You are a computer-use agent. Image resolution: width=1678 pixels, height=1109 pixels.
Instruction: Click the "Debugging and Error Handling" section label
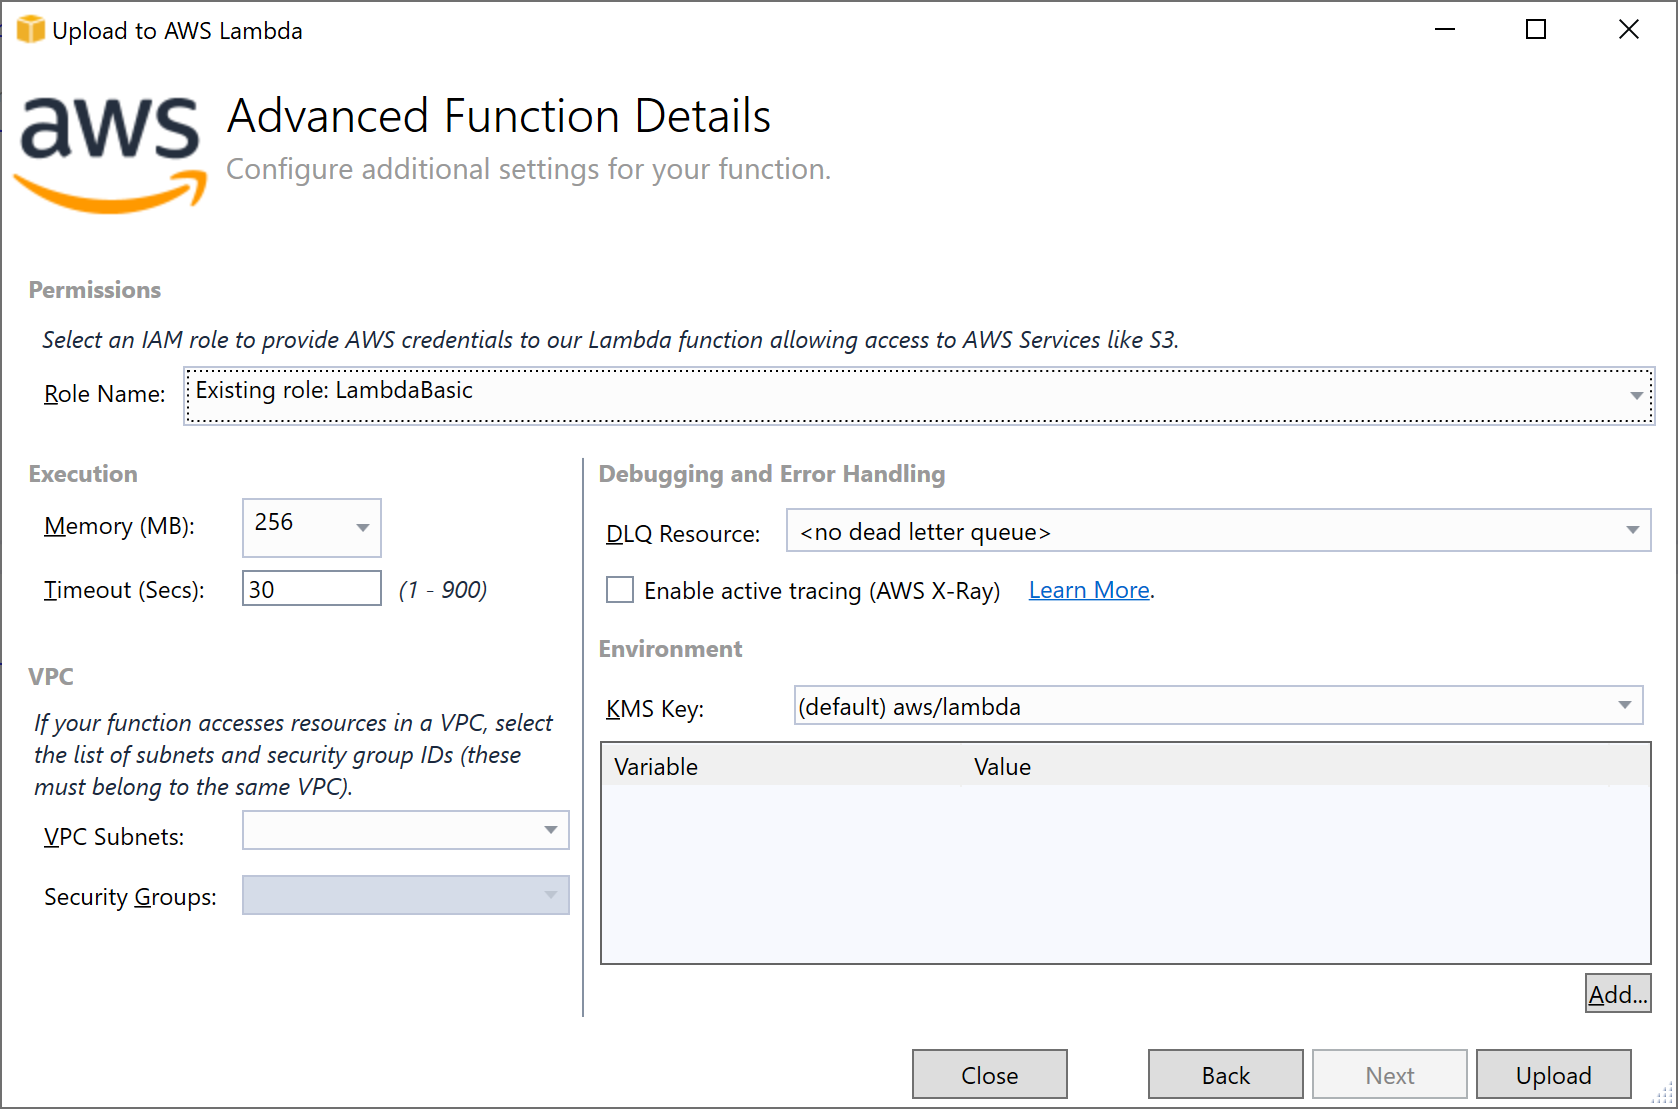click(772, 474)
